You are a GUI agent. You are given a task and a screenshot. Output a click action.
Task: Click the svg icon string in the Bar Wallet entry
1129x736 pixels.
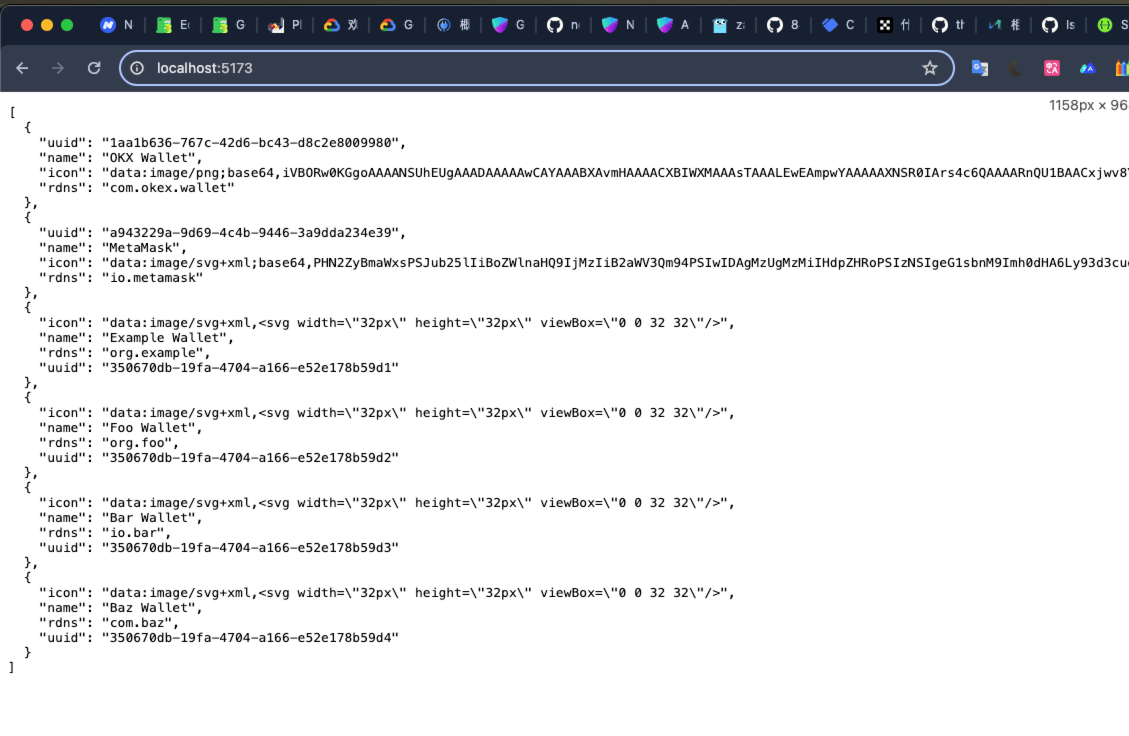415,503
